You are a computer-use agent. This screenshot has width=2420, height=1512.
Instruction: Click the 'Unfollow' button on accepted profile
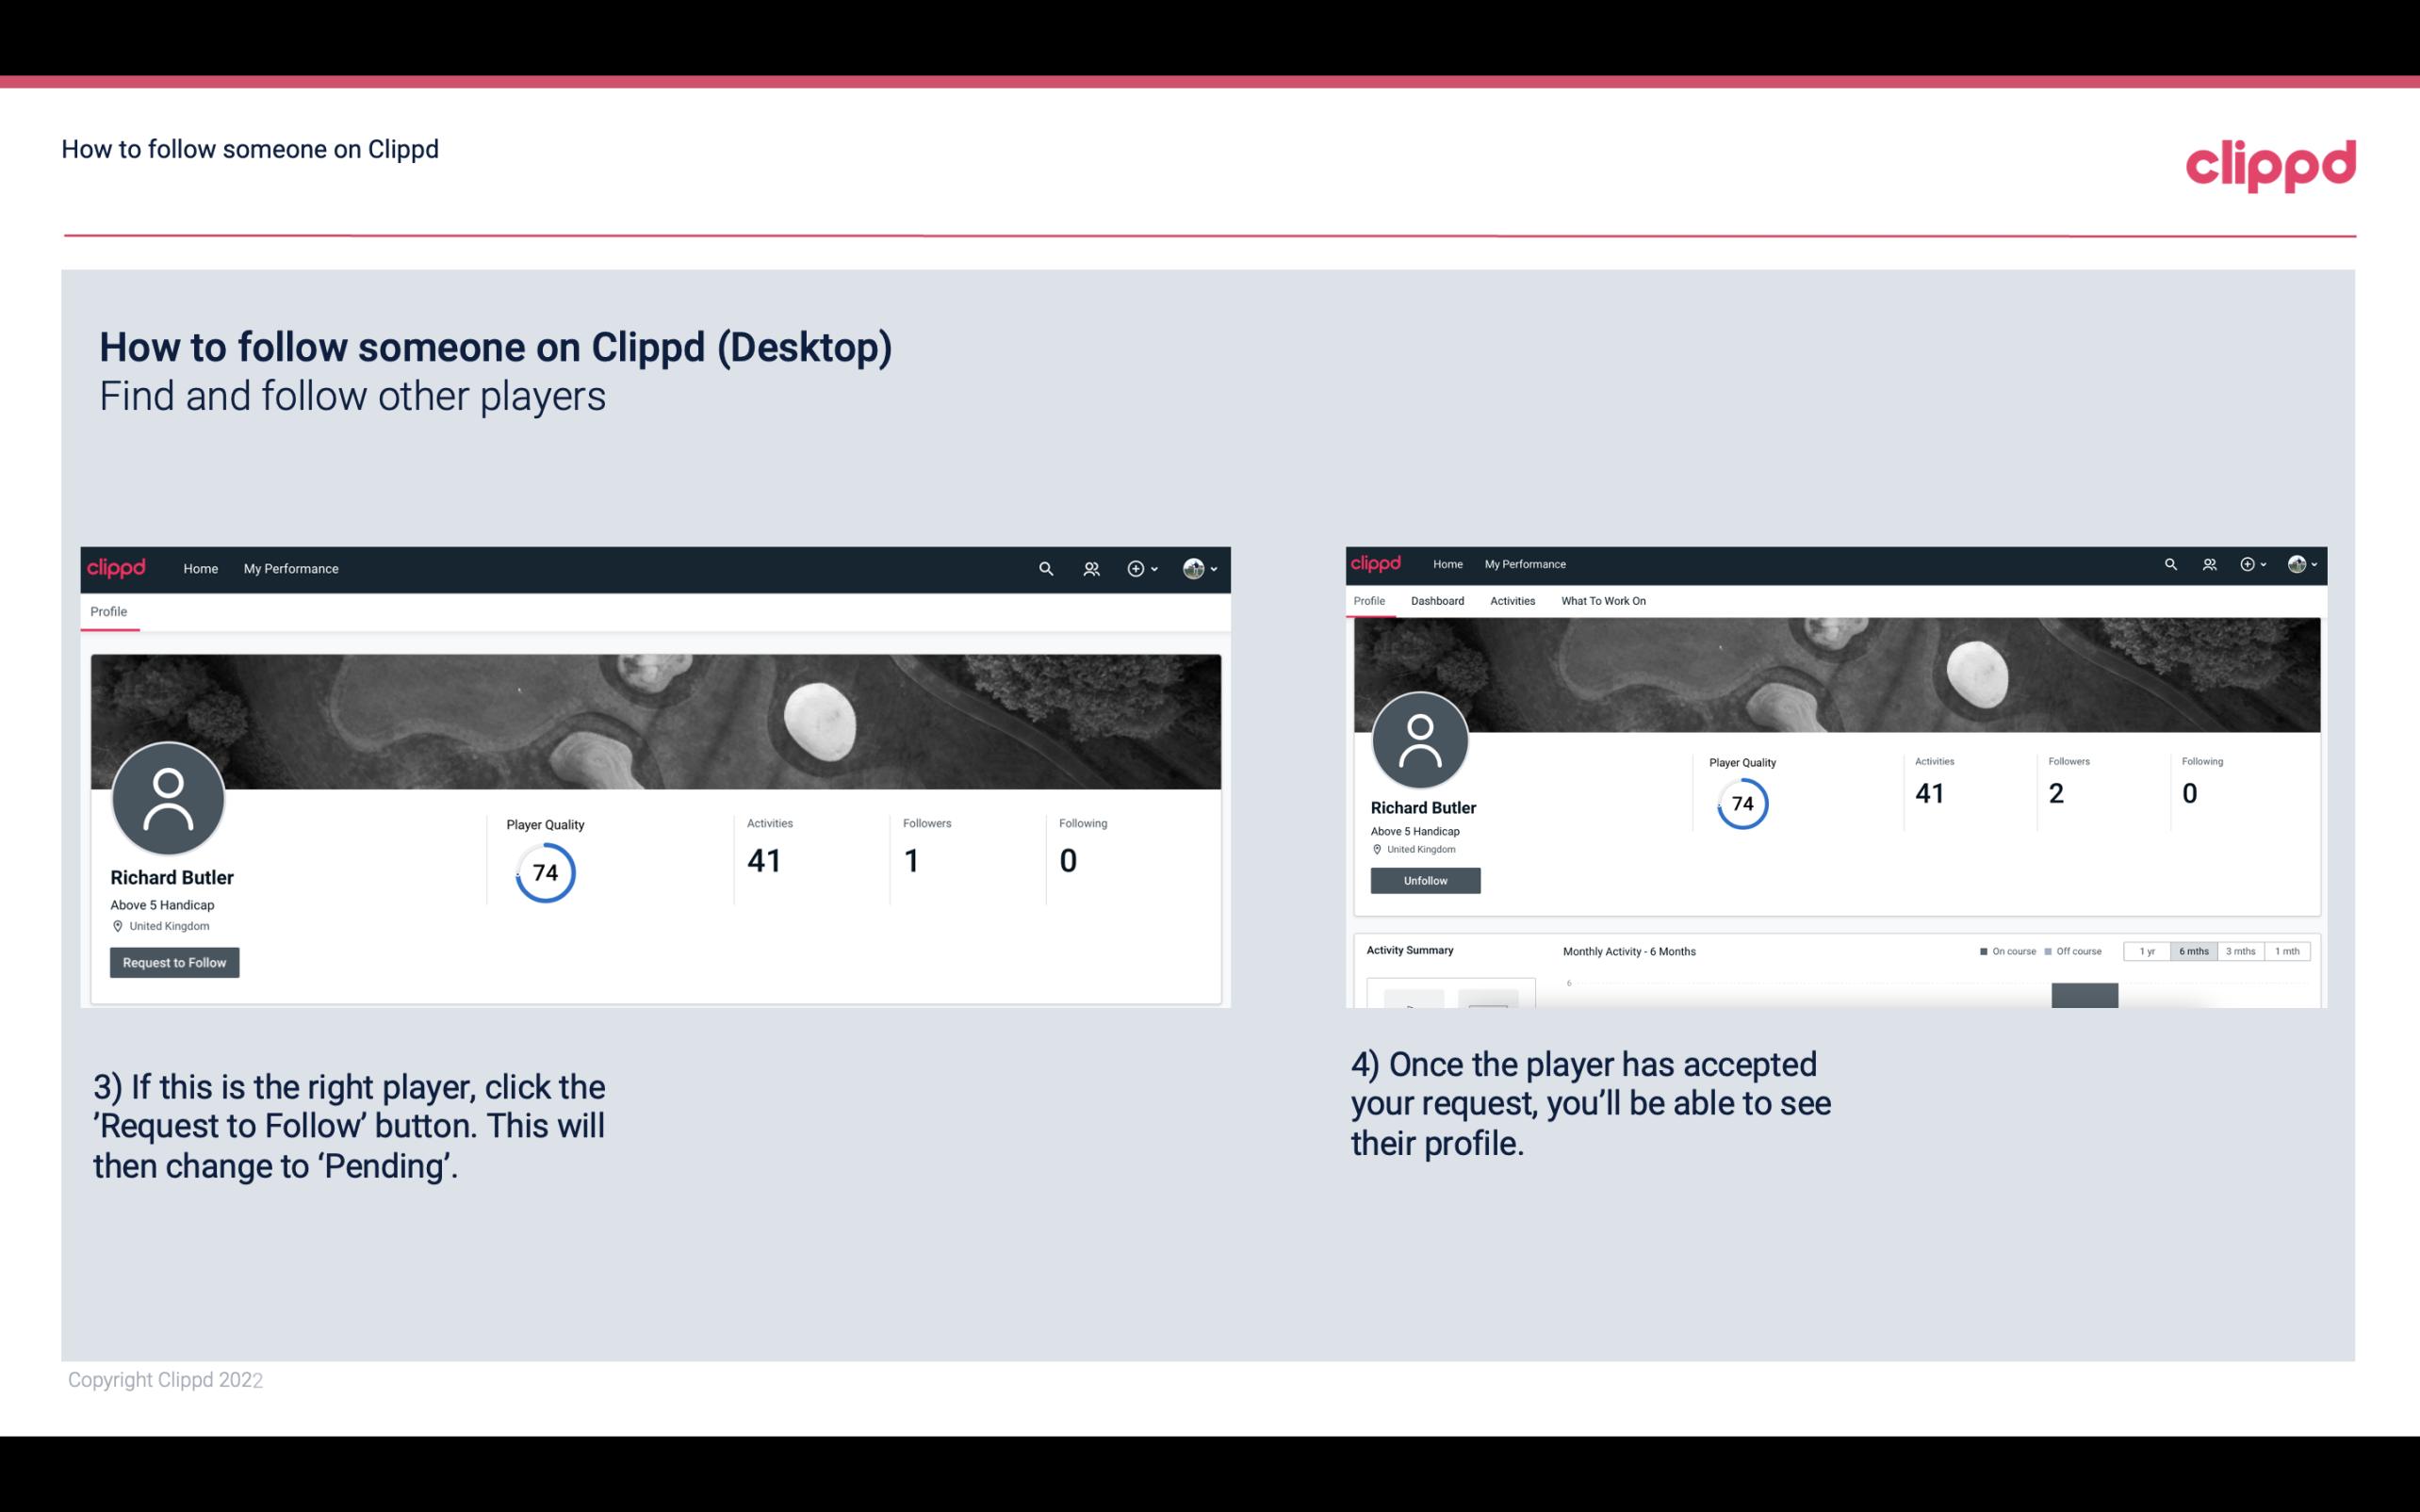[1425, 880]
